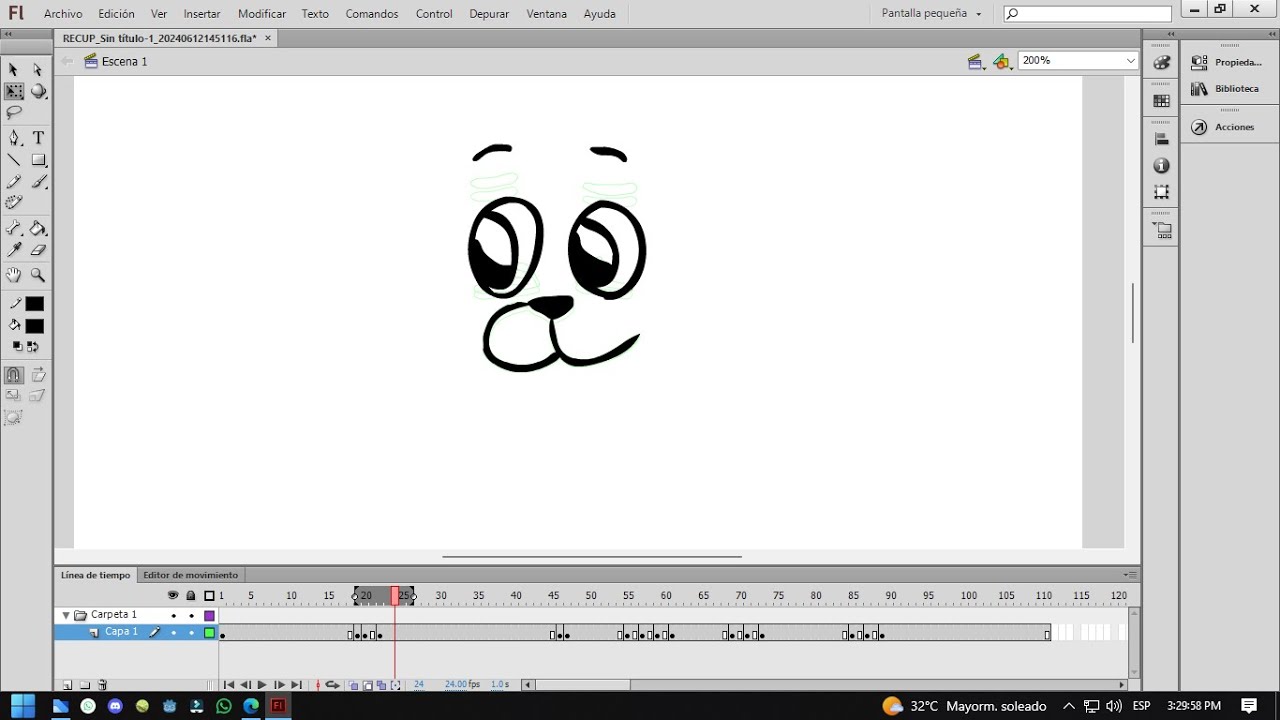
Task: Select the 3D Rotation tool
Action: click(38, 91)
